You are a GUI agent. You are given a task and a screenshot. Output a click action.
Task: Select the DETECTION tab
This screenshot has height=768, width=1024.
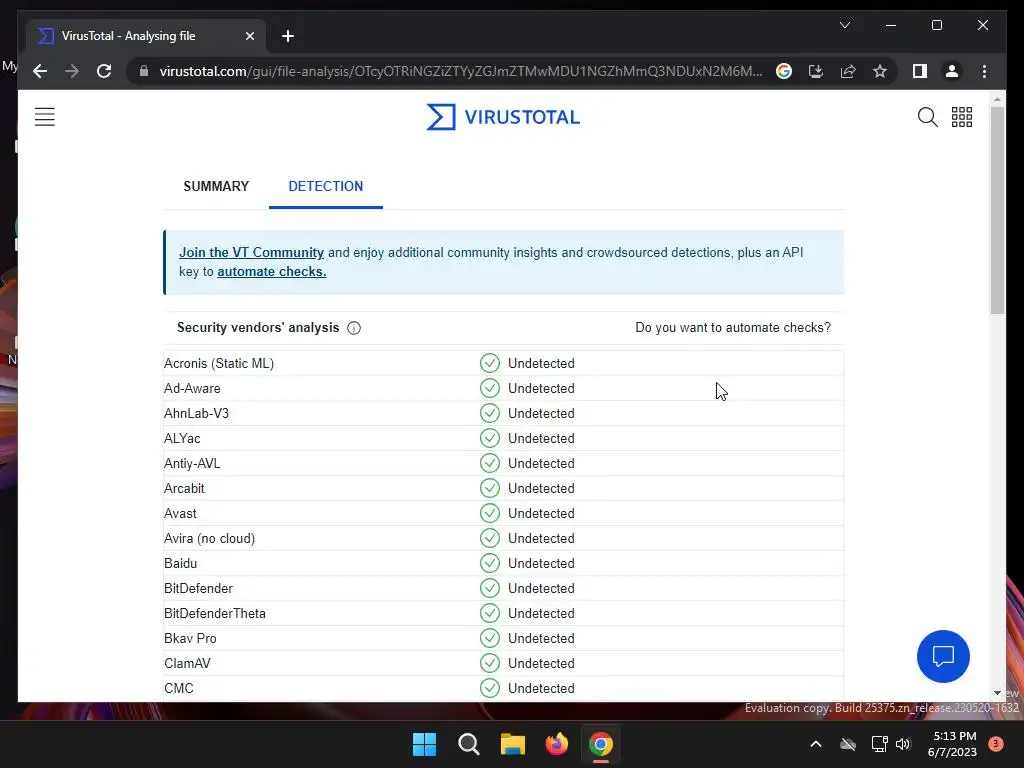point(326,186)
